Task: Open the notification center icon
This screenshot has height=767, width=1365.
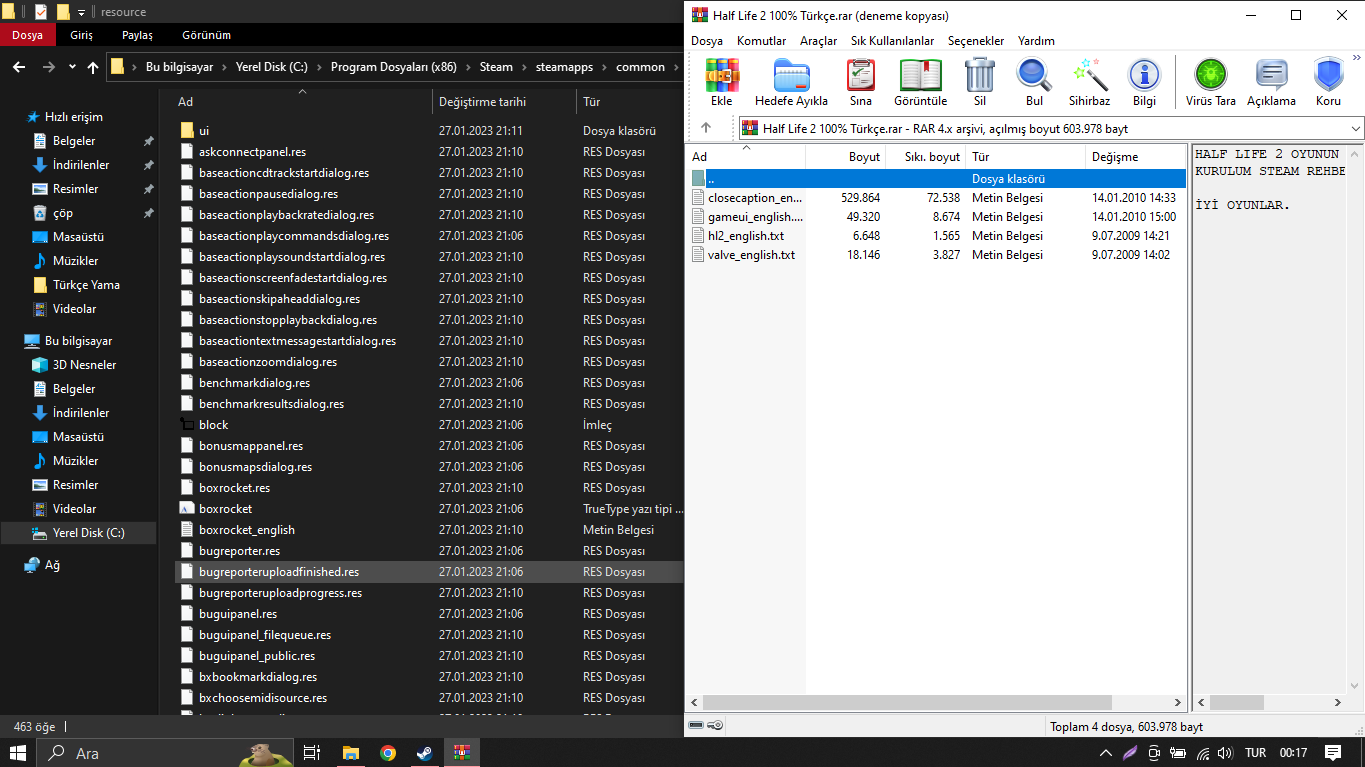Action: coord(1333,753)
